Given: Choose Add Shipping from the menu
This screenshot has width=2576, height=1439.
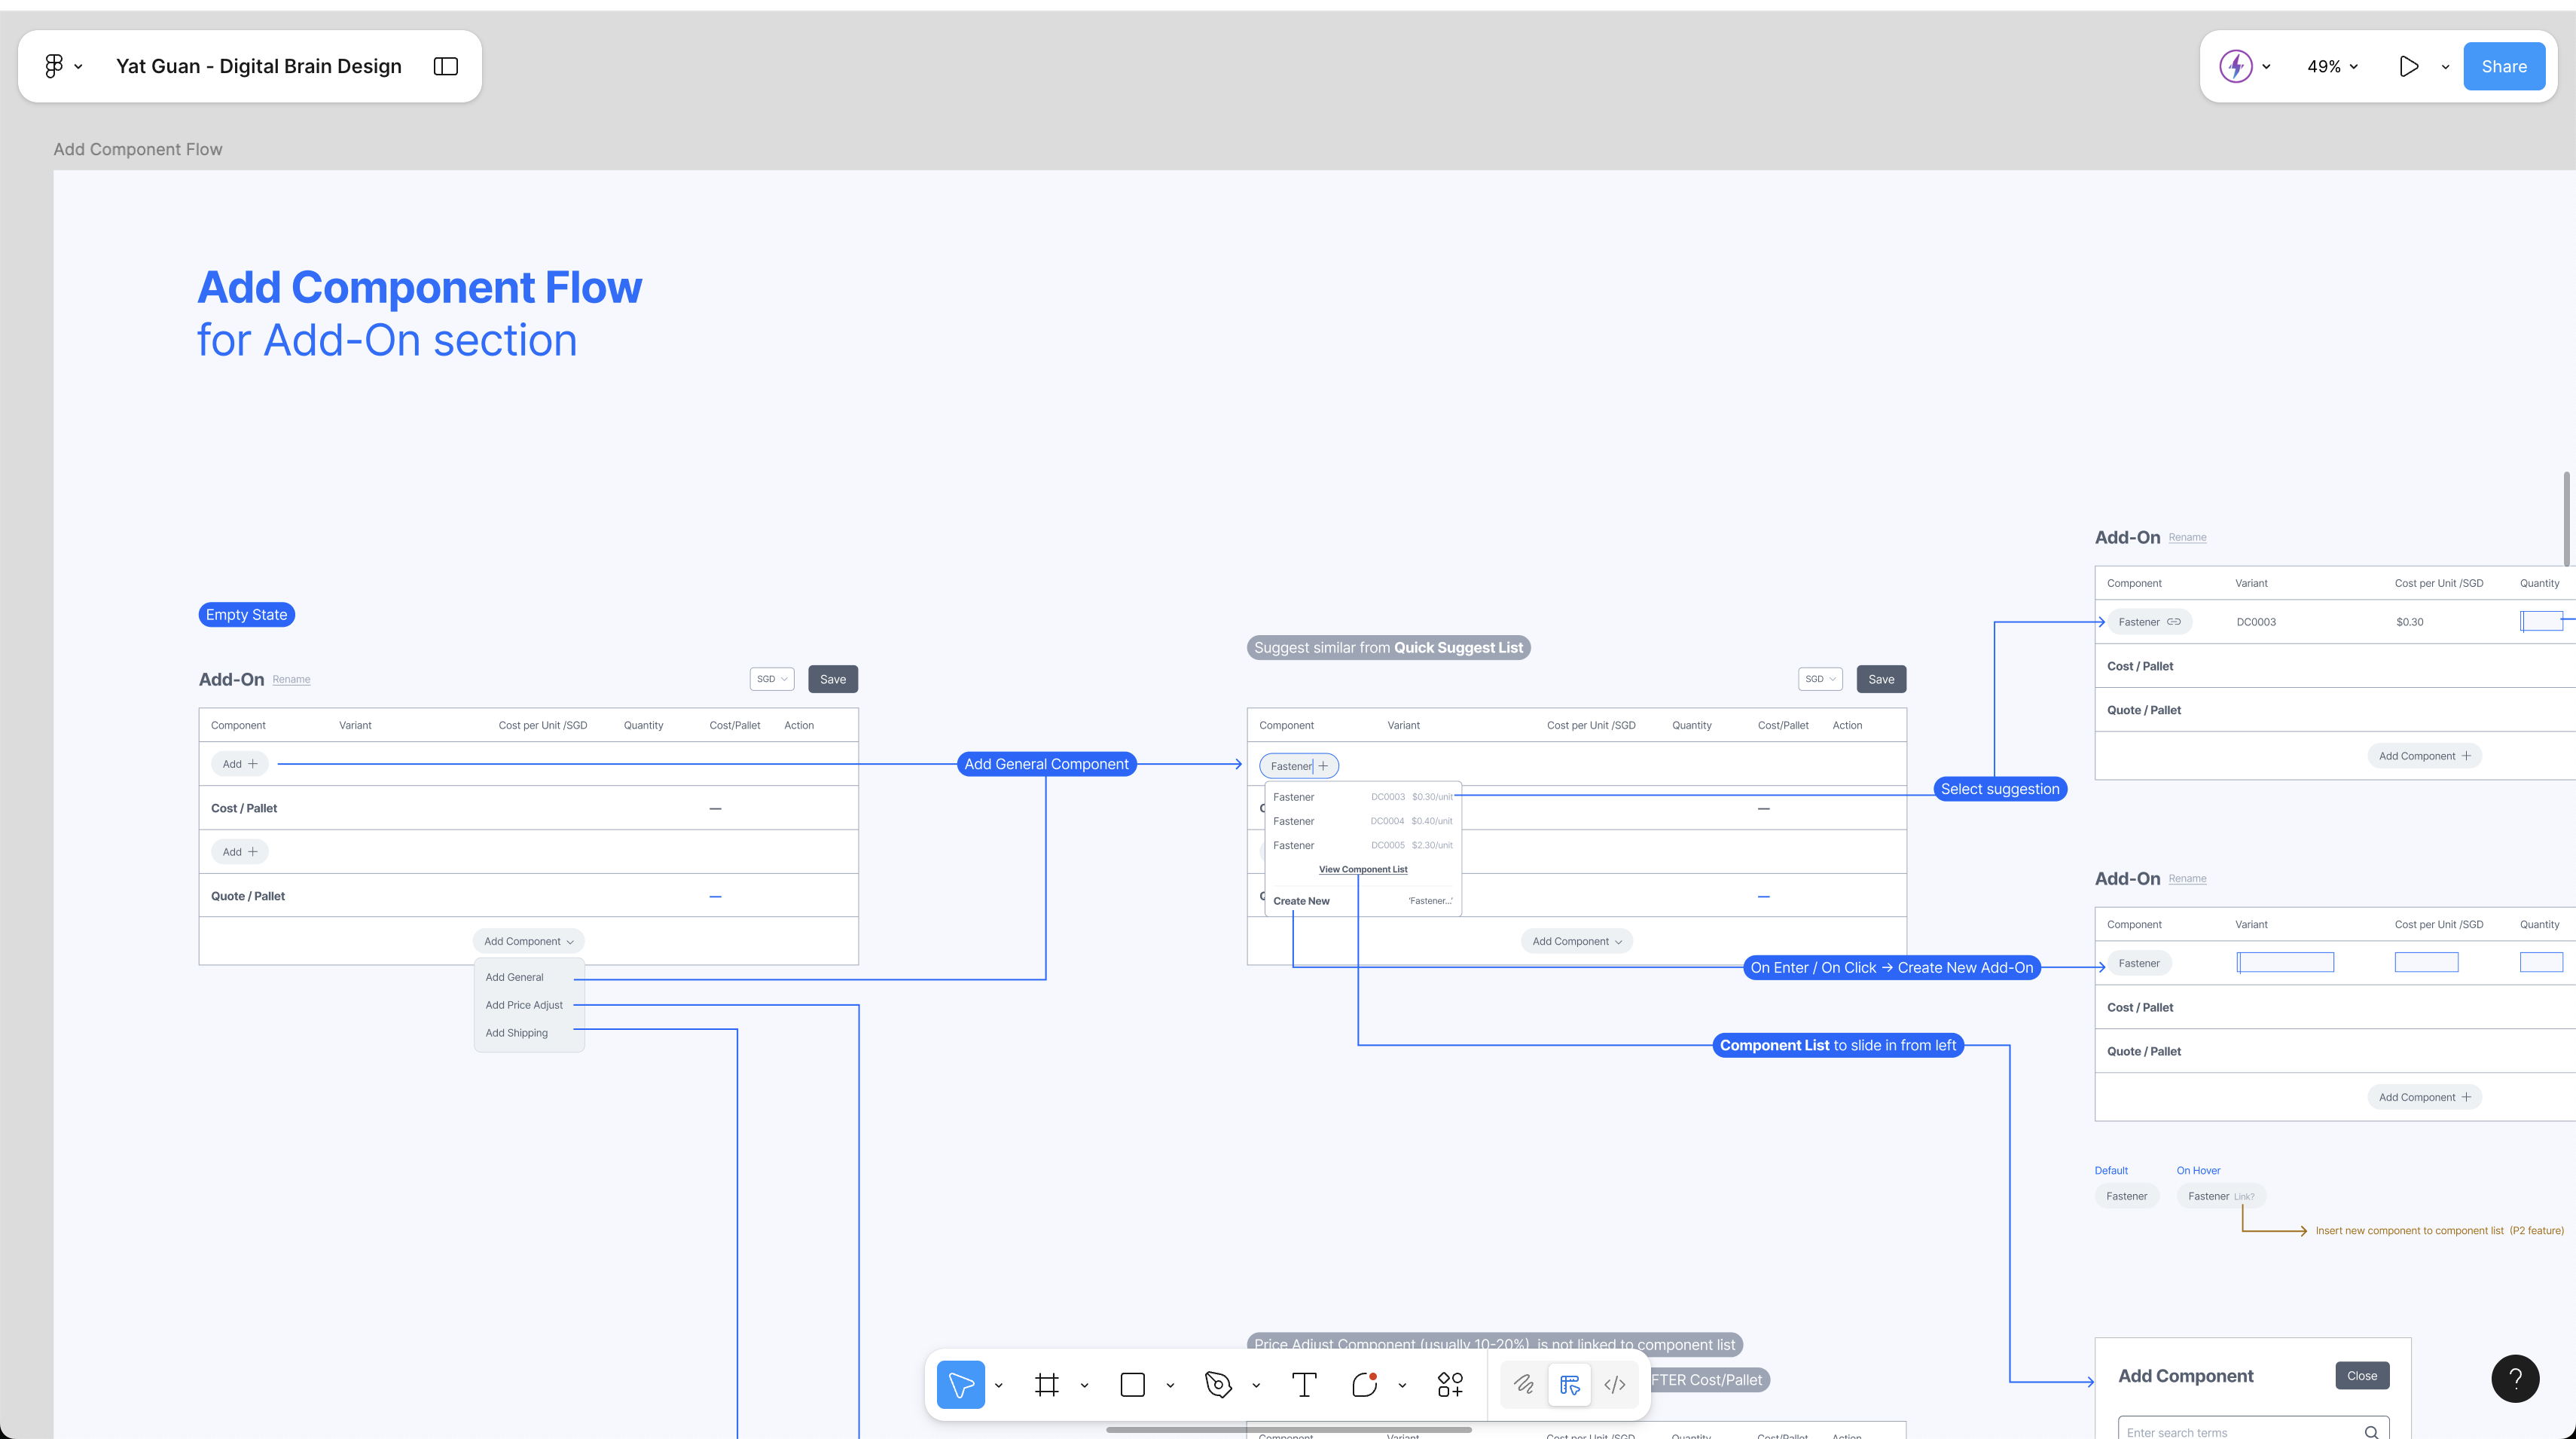Looking at the screenshot, I should point(517,1032).
